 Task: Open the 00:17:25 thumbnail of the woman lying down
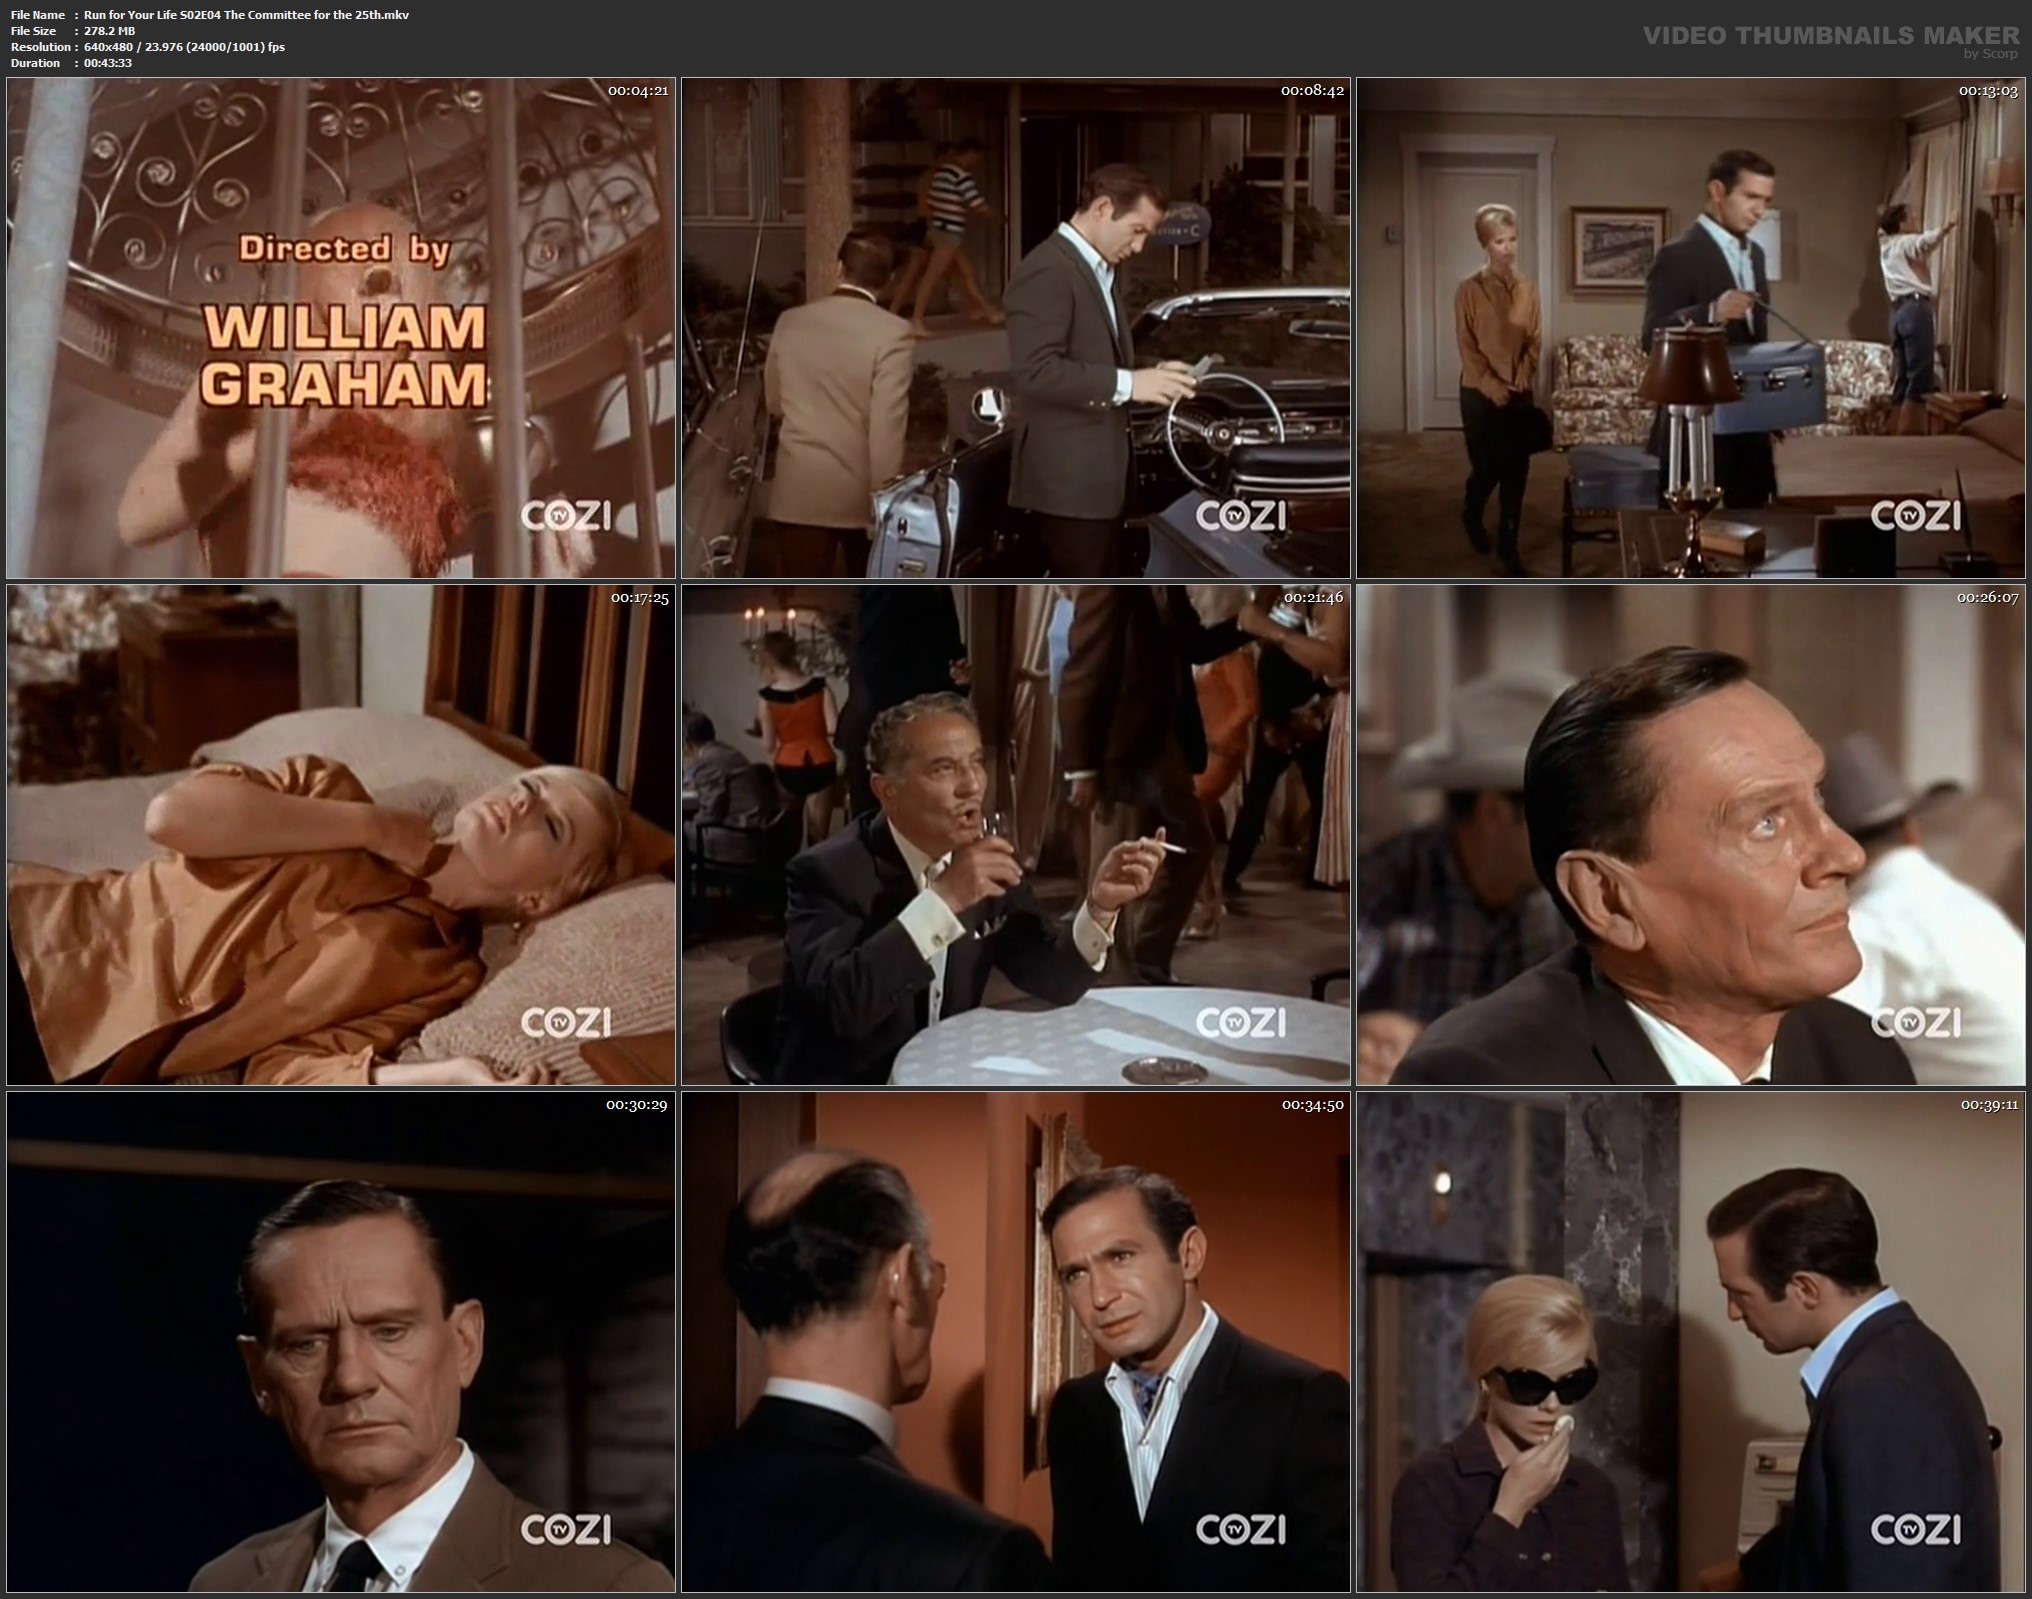coord(340,835)
